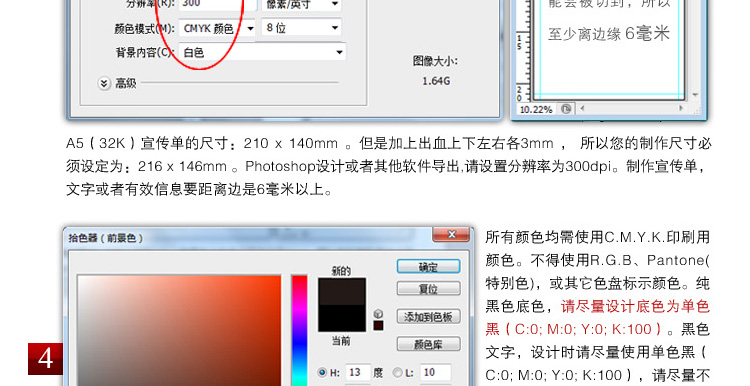The width and height of the screenshot is (750, 386).
Task: Close the 拾色器 color picker dialog
Action: click(x=451, y=234)
